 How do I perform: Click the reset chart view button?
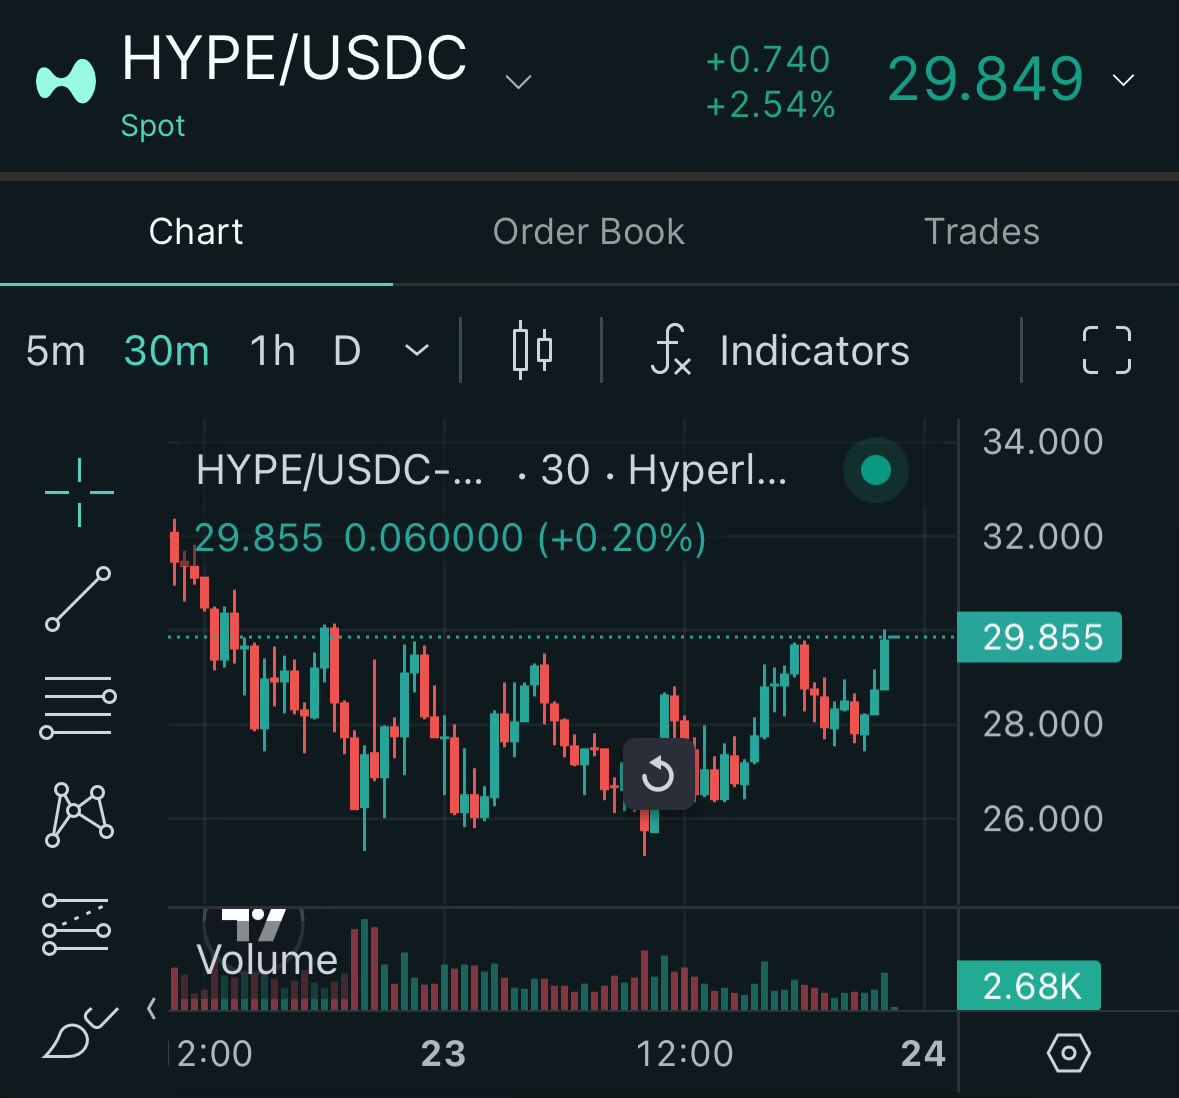pos(659,774)
